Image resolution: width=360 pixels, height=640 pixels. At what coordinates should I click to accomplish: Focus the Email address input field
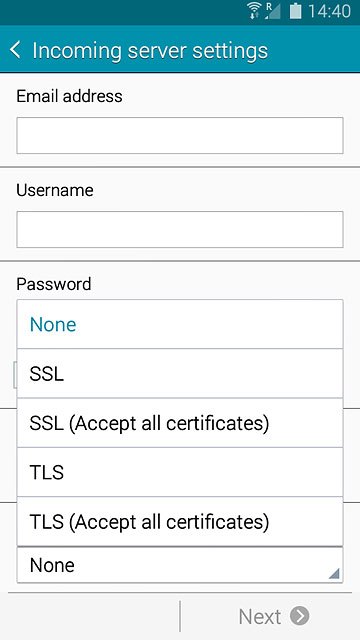(180, 136)
